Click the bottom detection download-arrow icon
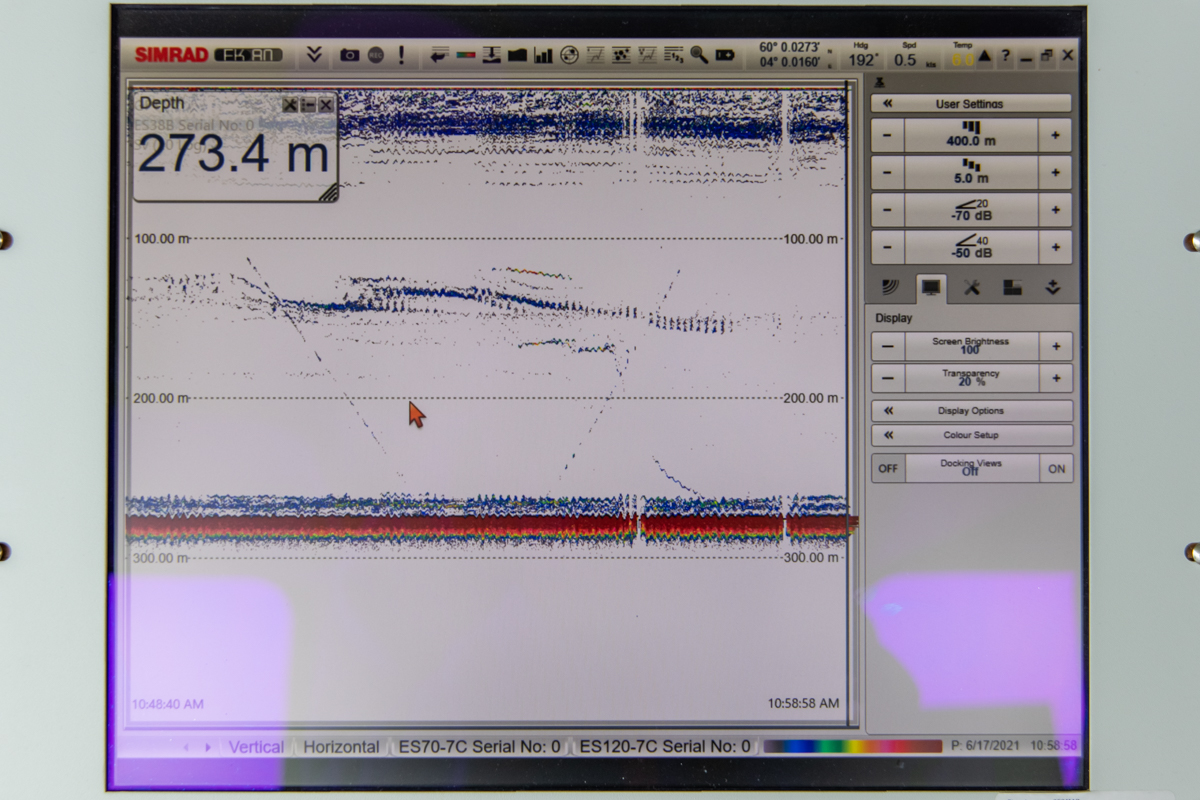This screenshot has height=800, width=1200. (491, 55)
